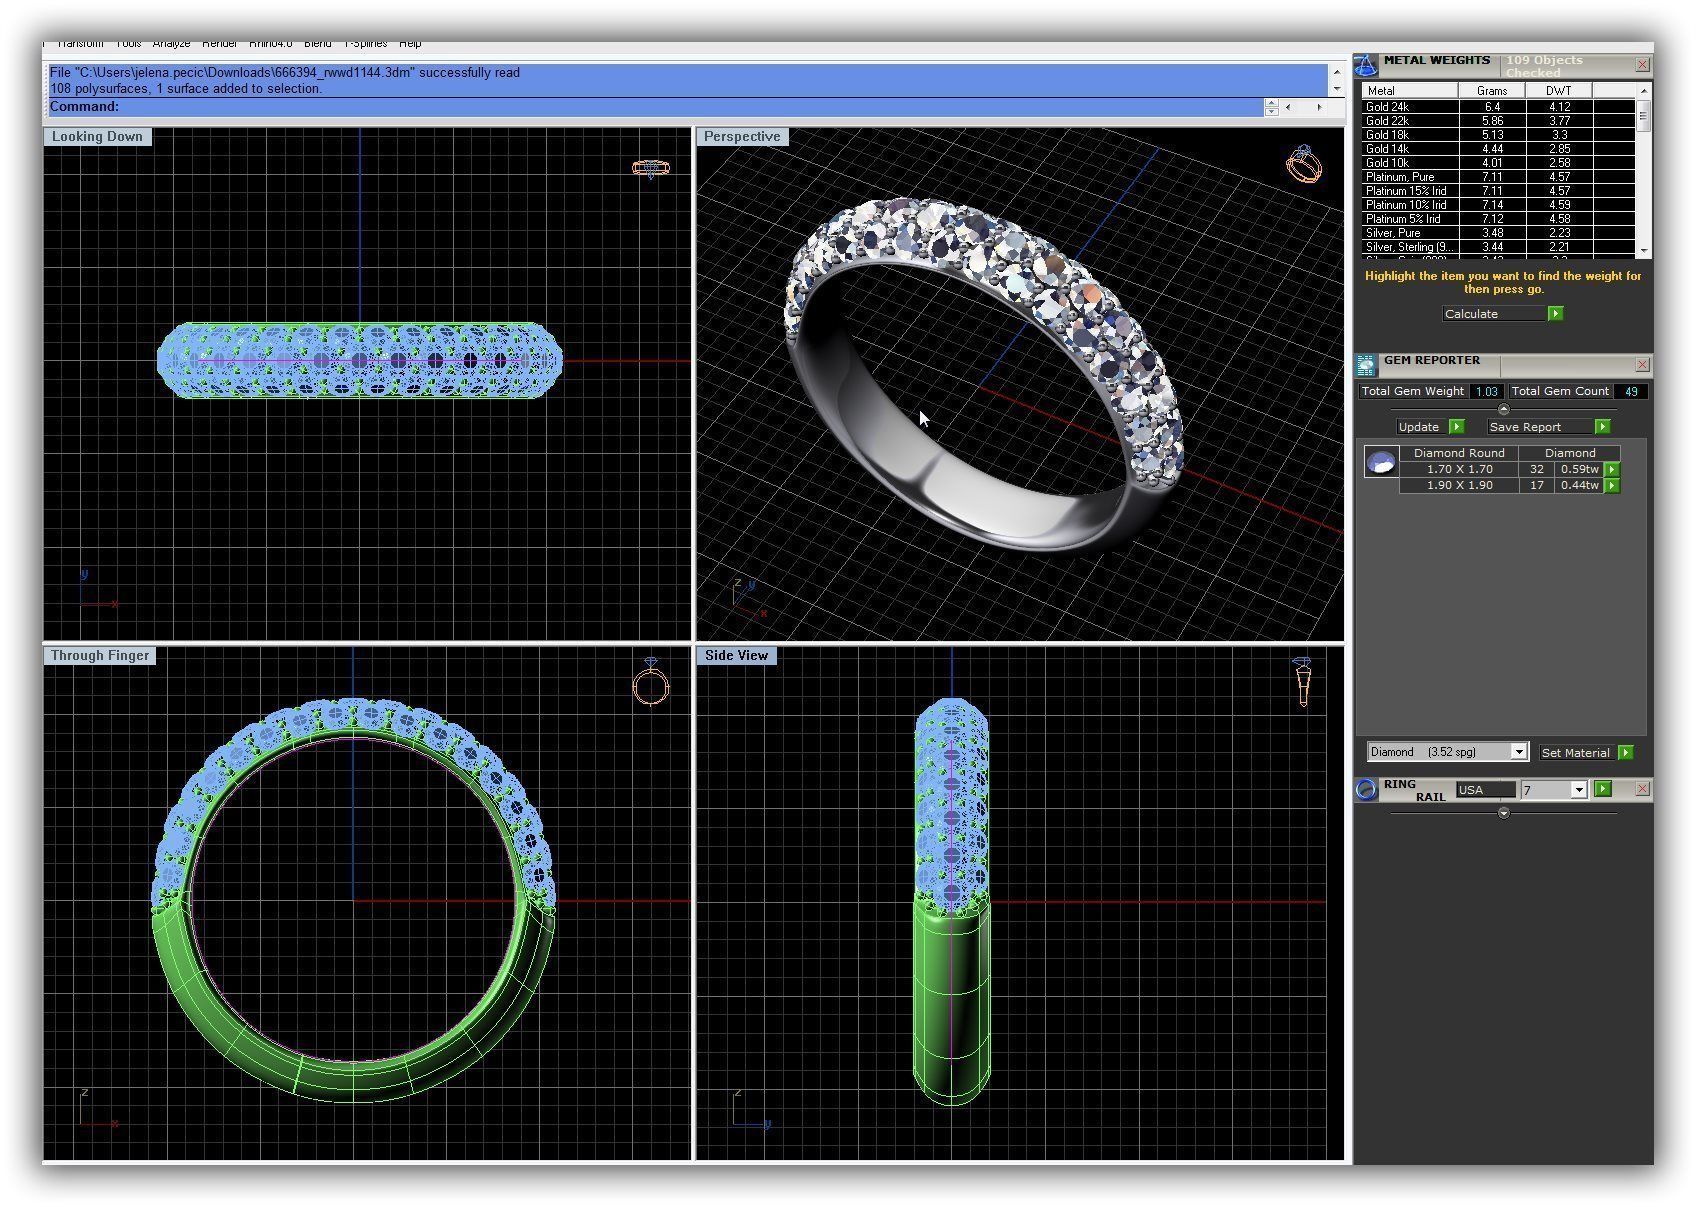Click the Total Gem Count value 49
Screen dimensions: 1696x1207
pos(1631,392)
